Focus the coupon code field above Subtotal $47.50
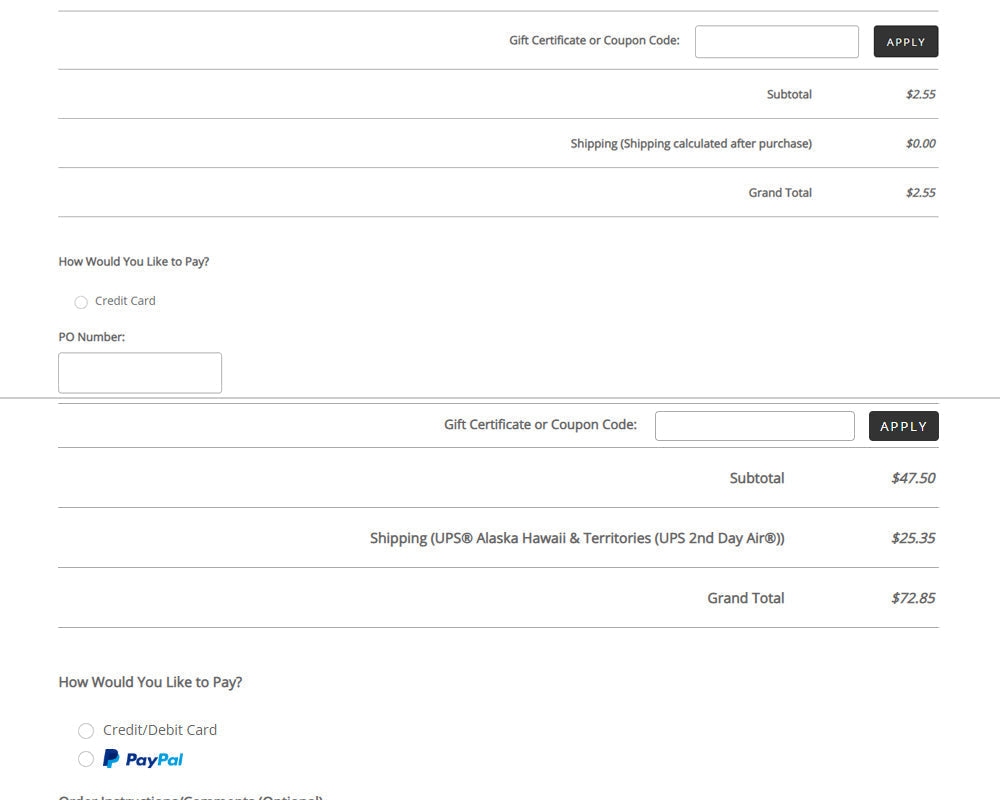The height and width of the screenshot is (800, 1000). pos(754,426)
